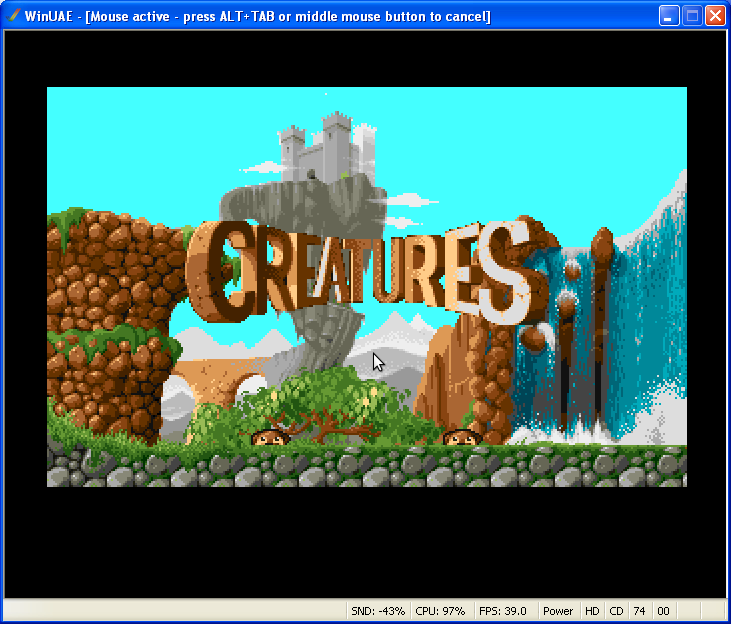
Task: Click the floppy track 74 indicator
Action: (640, 611)
